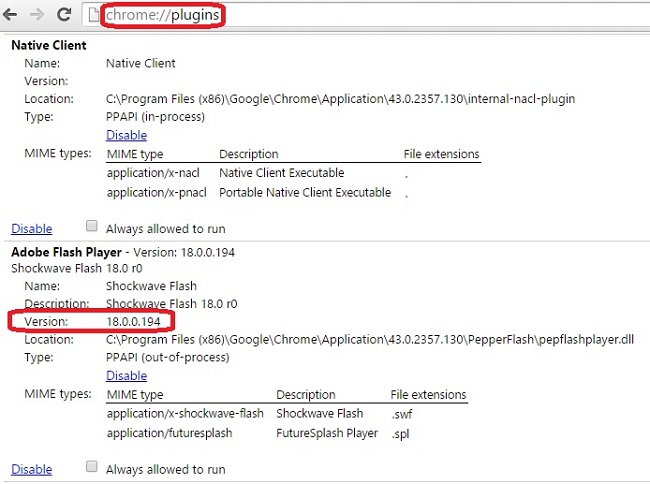Click the browser forward arrow
The width and height of the screenshot is (650, 484).
[37, 15]
